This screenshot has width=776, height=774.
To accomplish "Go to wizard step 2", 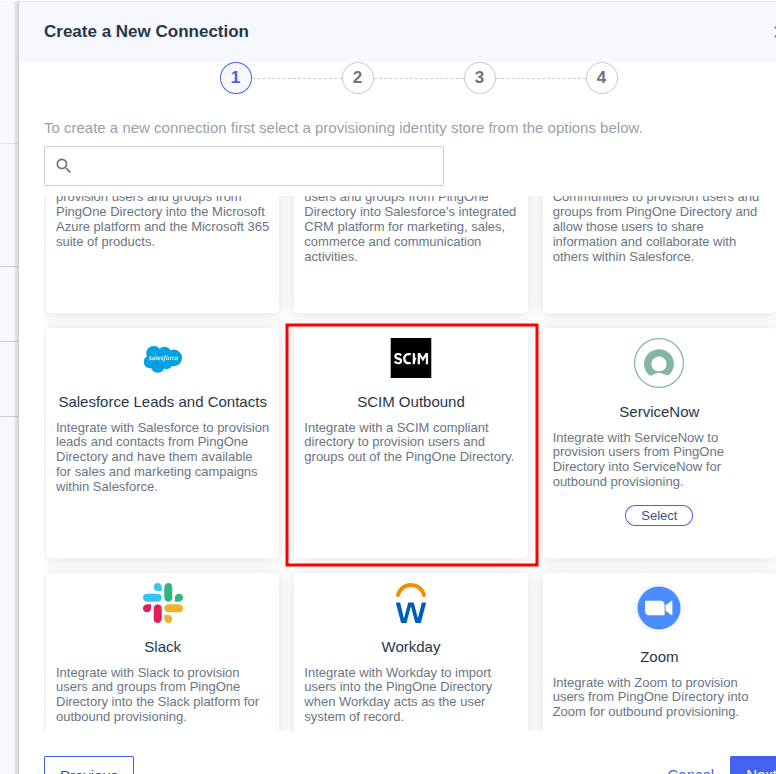I will [357, 78].
